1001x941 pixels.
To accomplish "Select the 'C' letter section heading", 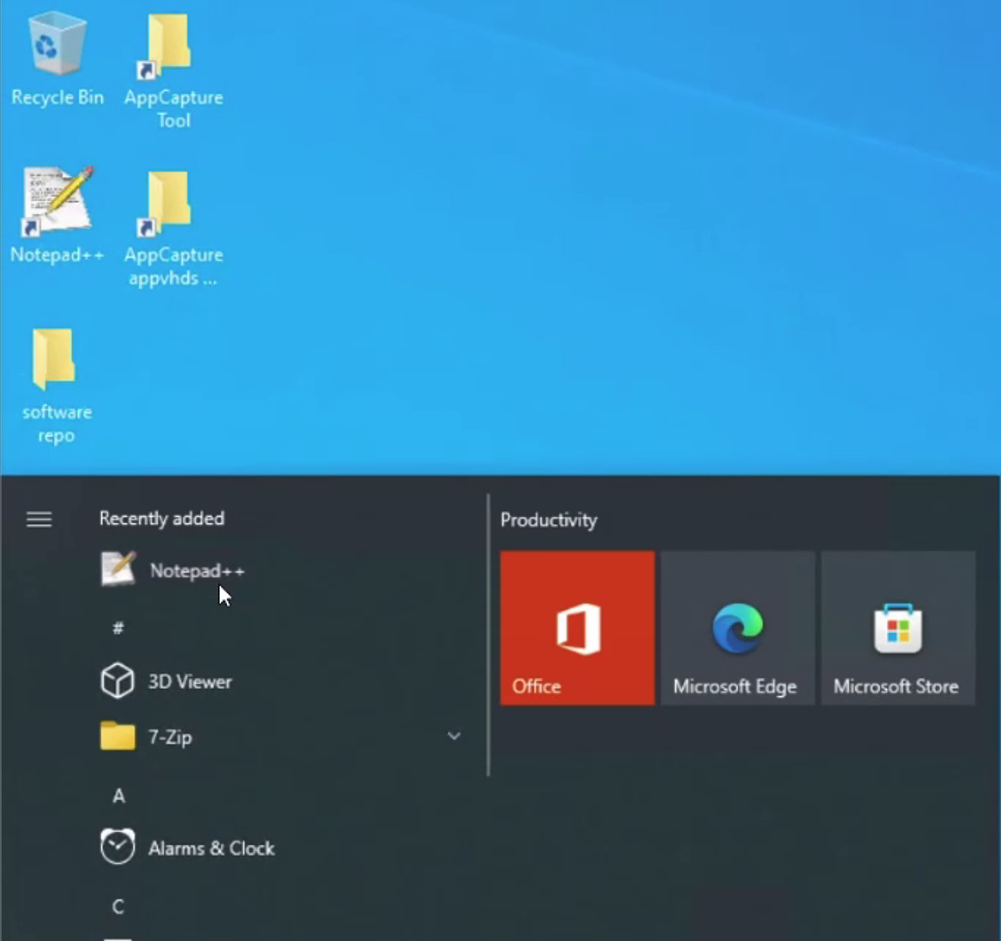I will tap(118, 906).
